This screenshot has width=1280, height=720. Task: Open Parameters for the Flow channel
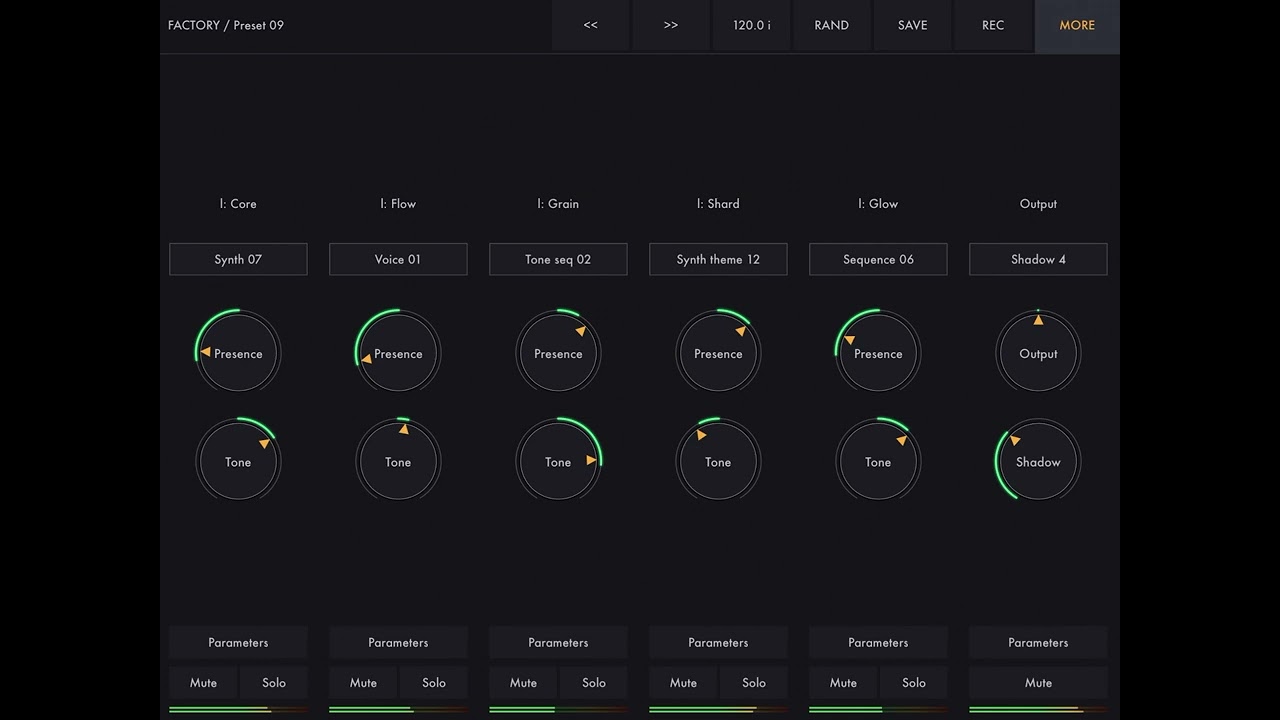pos(398,642)
